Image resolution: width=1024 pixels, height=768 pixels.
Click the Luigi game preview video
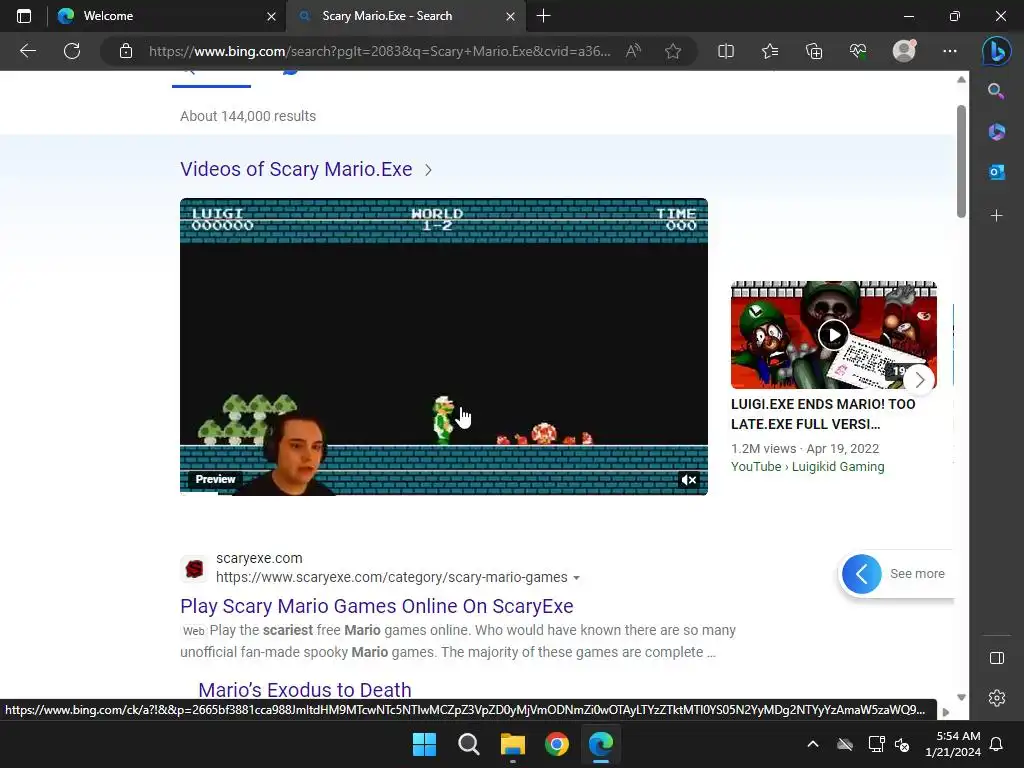[x=444, y=347]
